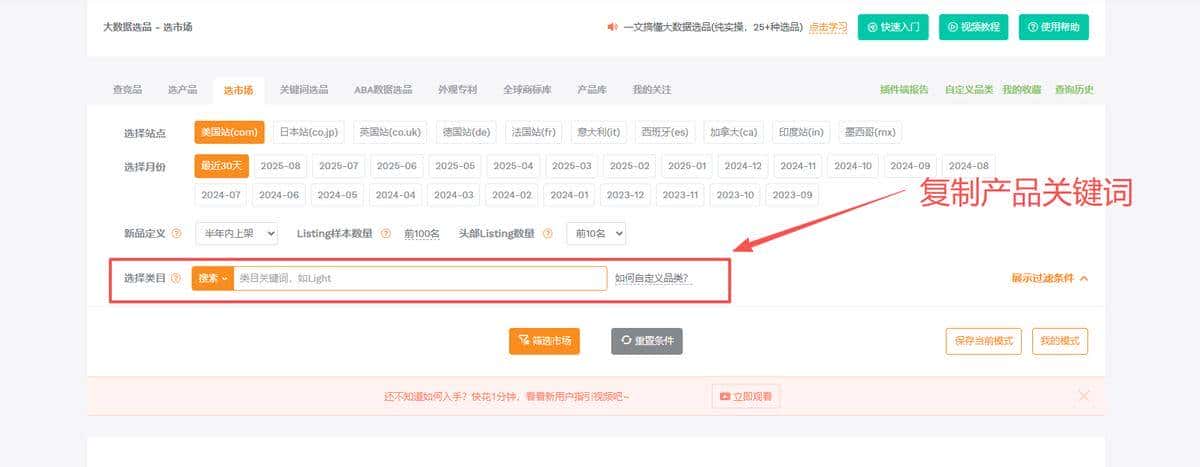Image resolution: width=1200 pixels, height=467 pixels.
Task: Click the help icon next to Listing样本数量
Action: point(386,234)
